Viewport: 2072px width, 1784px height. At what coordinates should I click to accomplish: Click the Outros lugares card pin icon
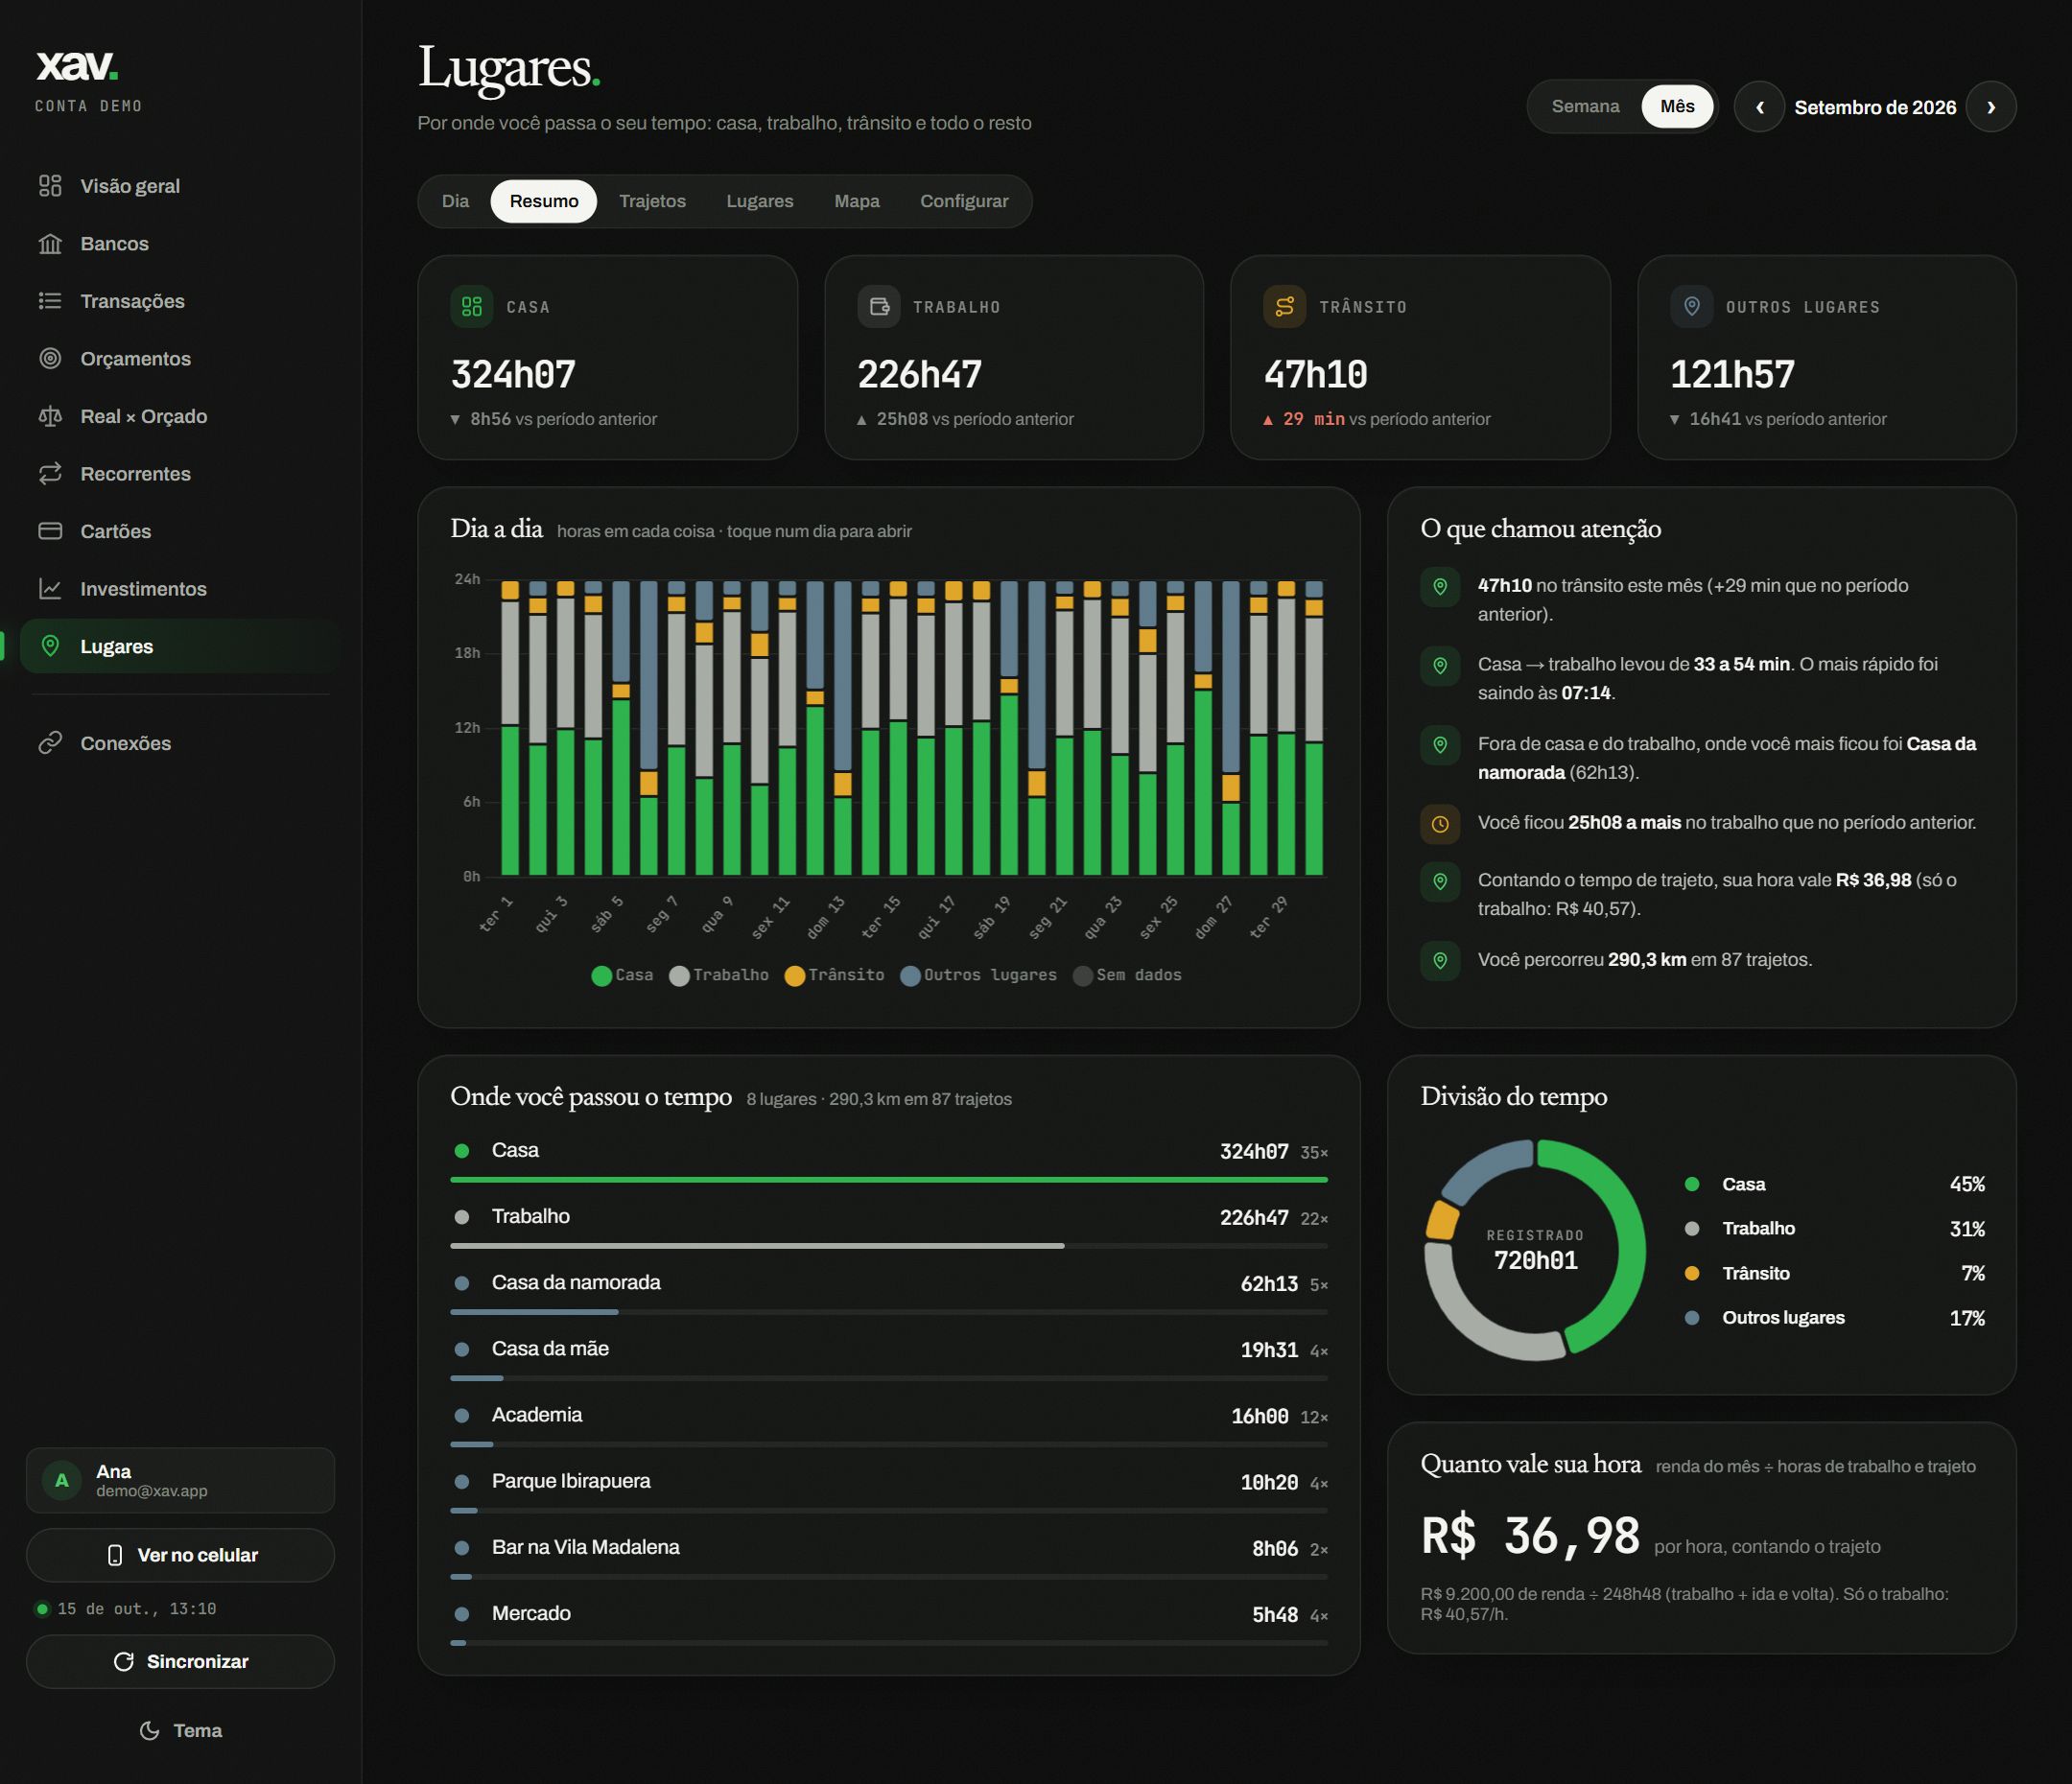pyautogui.click(x=1692, y=307)
